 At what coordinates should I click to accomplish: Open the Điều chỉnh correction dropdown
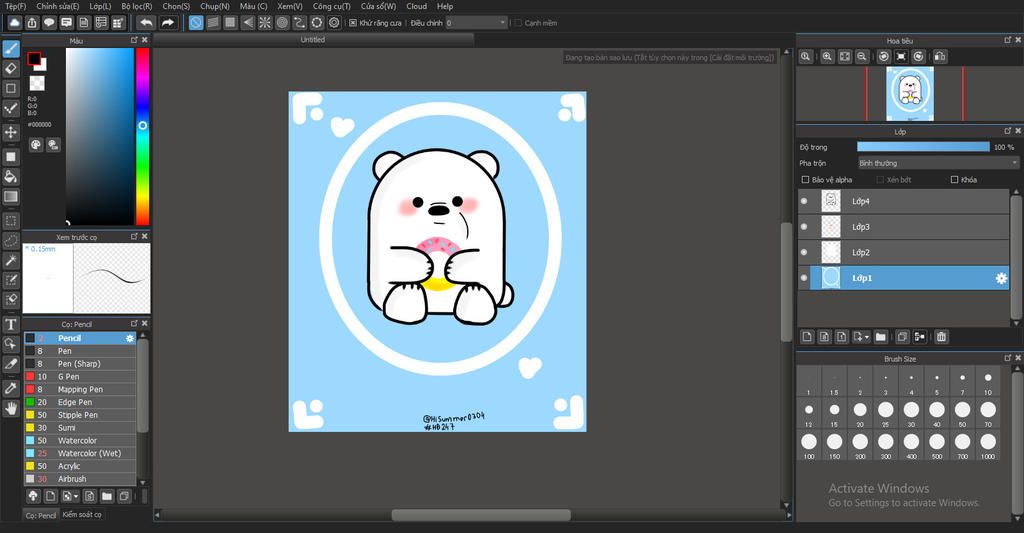pyautogui.click(x=477, y=23)
